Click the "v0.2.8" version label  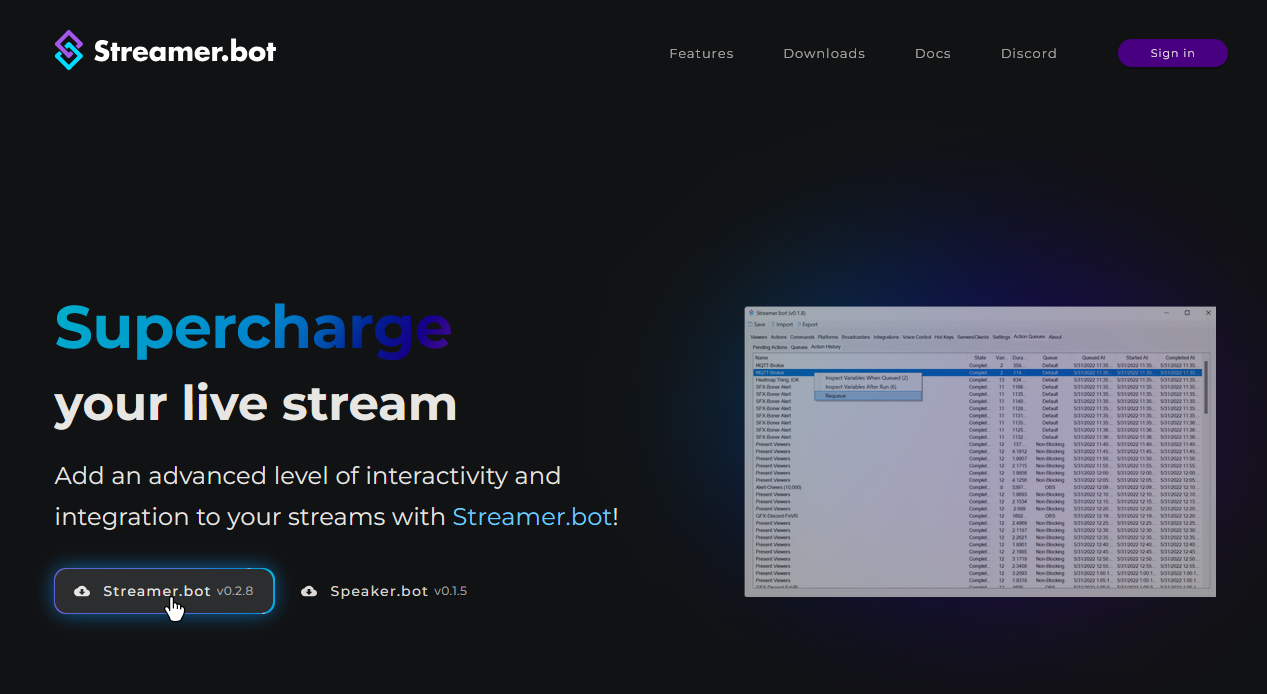tap(235, 591)
